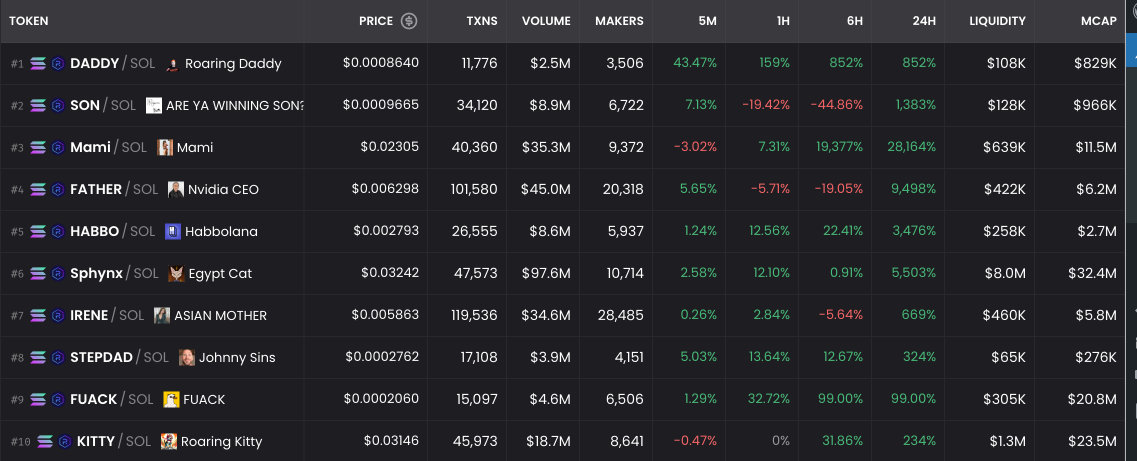This screenshot has height=461, width=1137.
Task: Click the DADDY price $0.0008640
Action: point(381,63)
